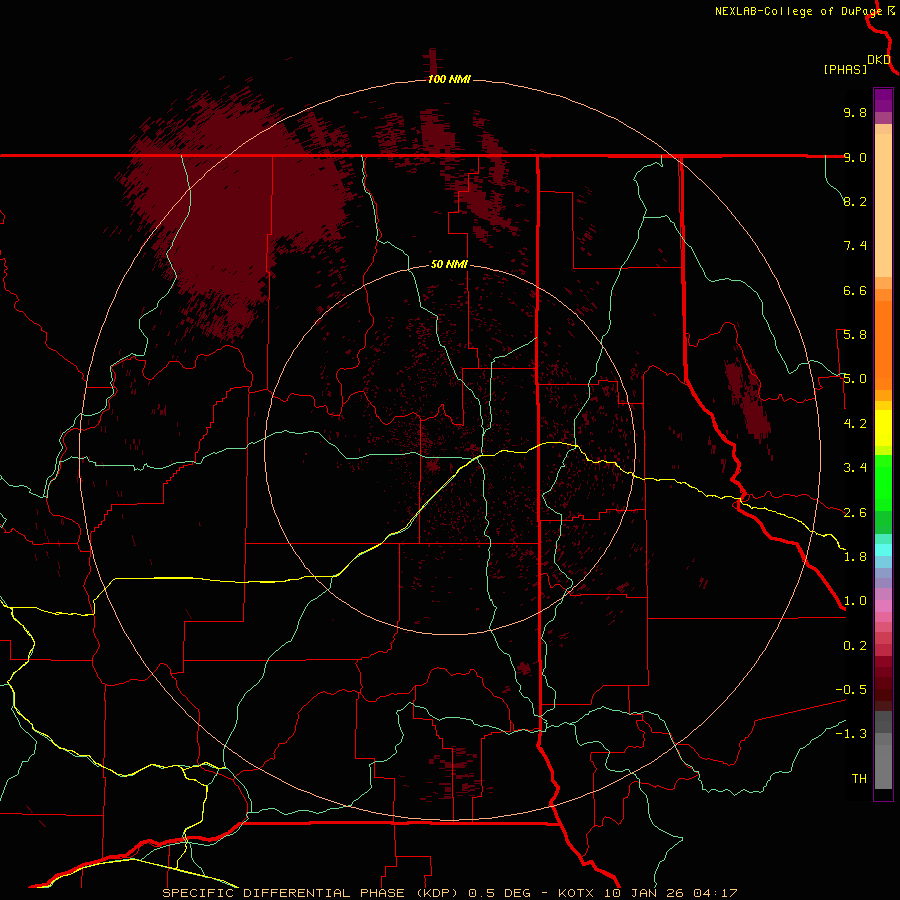Click the bright green band of the color bar
The image size is (900, 900).
883,483
